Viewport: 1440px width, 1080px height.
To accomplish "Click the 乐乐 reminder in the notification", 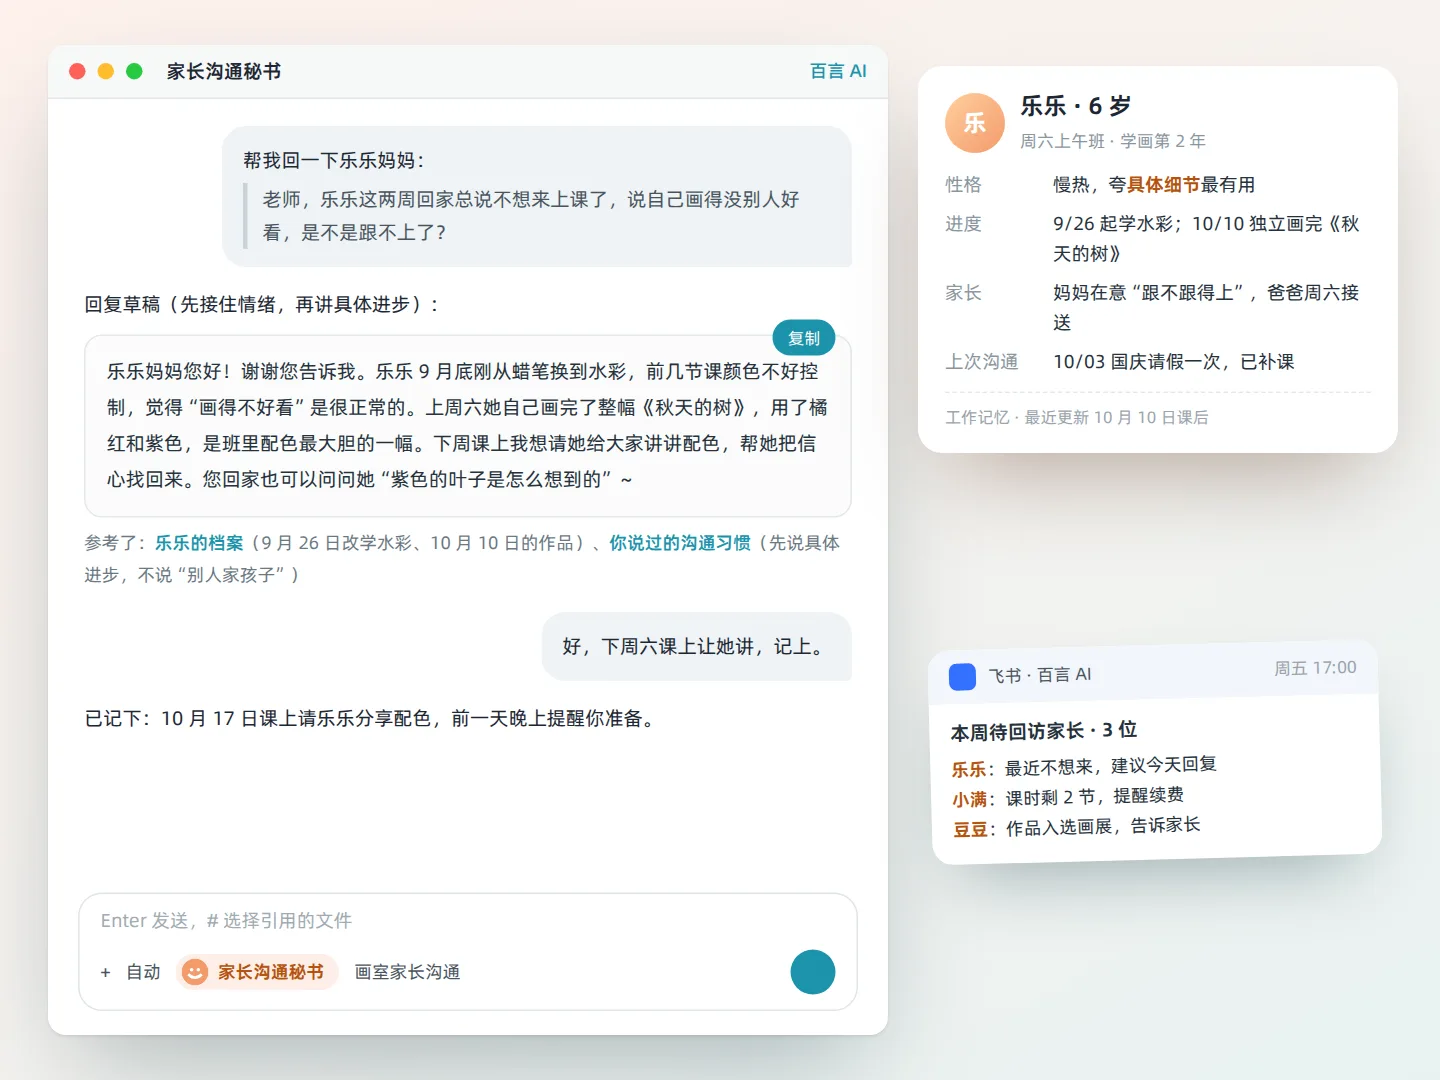I will point(1084,767).
